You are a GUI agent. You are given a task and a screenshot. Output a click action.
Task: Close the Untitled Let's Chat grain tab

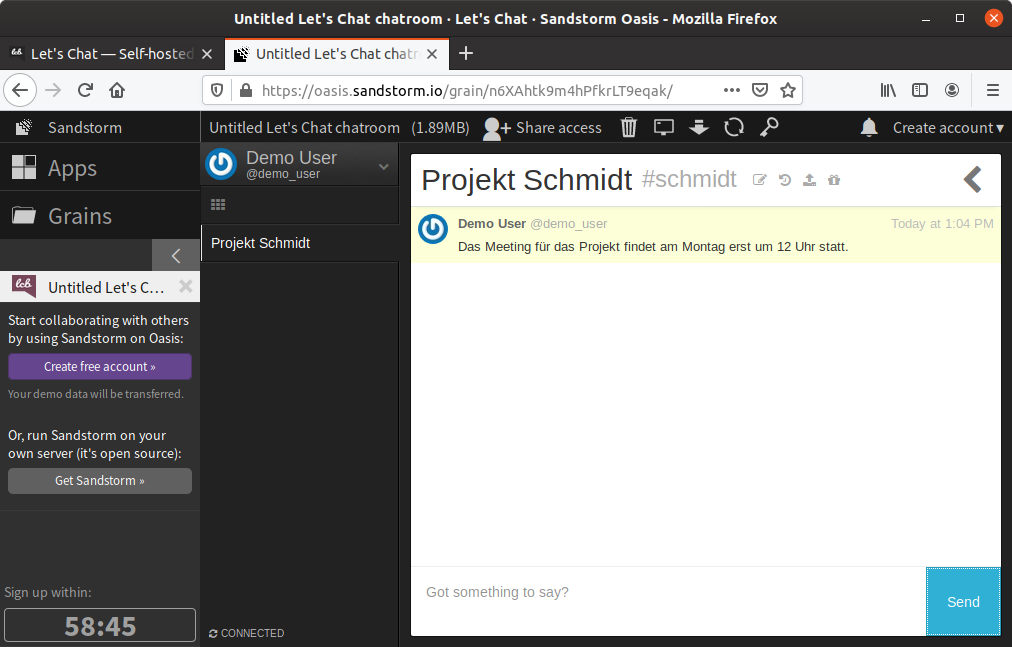[185, 287]
